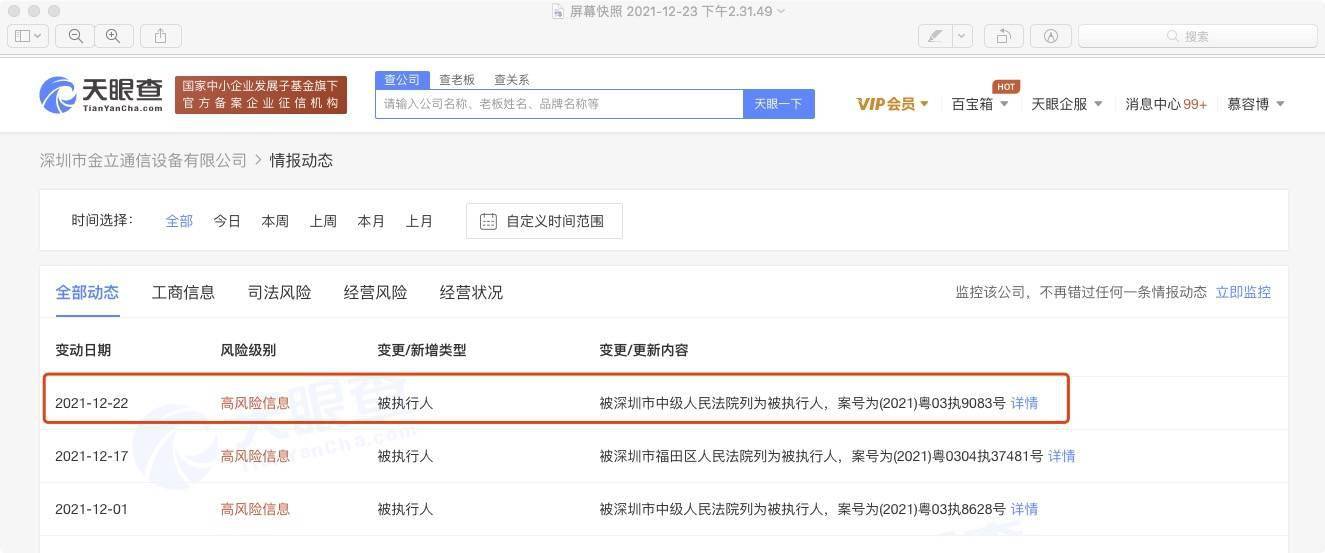The width and height of the screenshot is (1325, 553).
Task: Open 消息中心 notifications
Action: pos(1166,104)
